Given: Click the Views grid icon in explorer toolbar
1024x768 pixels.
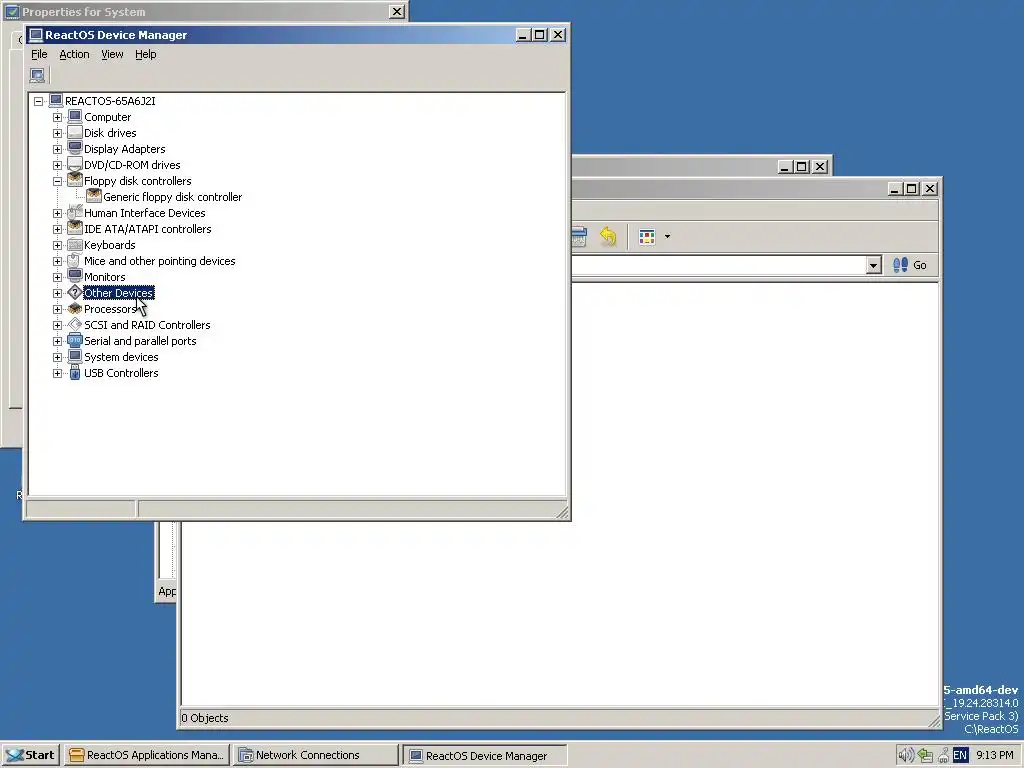Looking at the screenshot, I should 647,236.
